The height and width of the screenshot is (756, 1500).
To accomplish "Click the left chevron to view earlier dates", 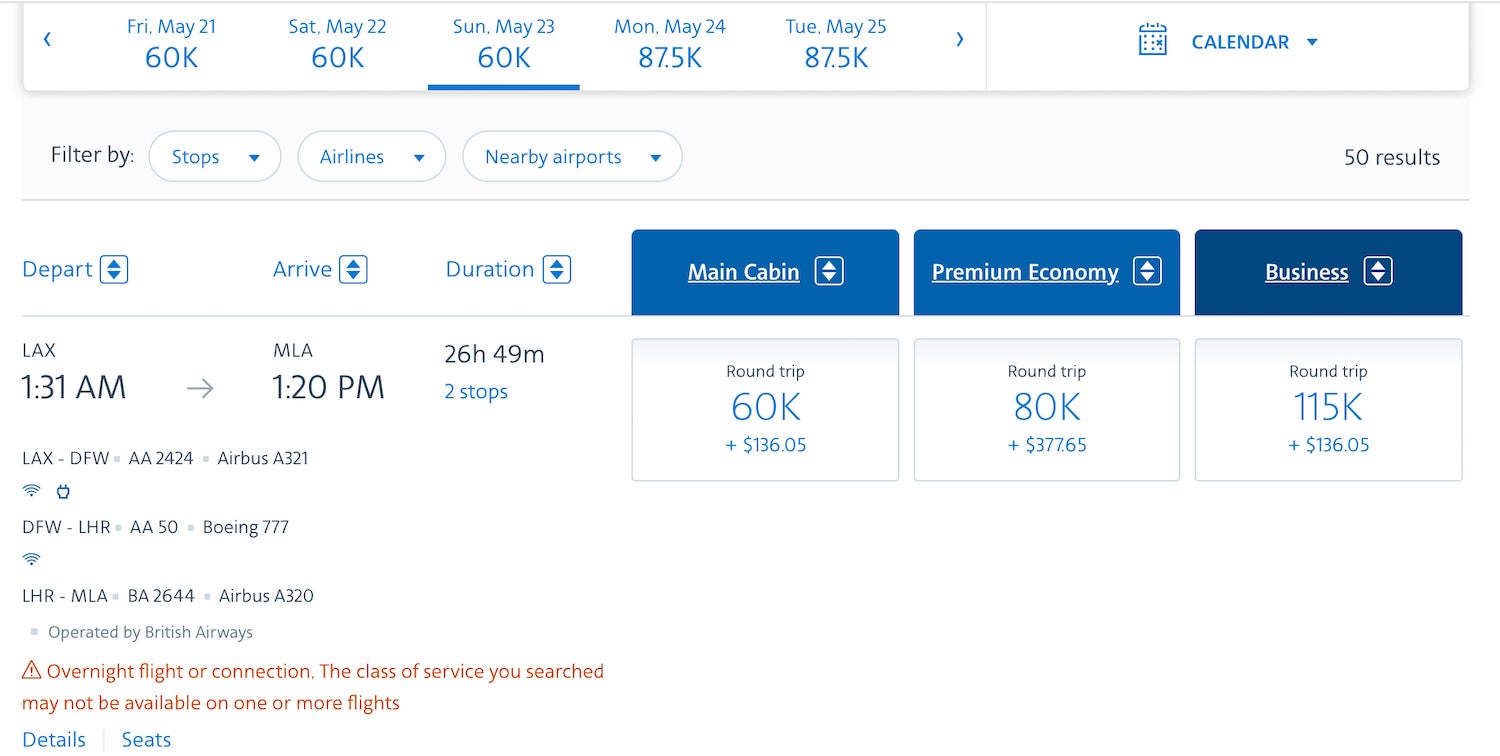I will (x=48, y=39).
